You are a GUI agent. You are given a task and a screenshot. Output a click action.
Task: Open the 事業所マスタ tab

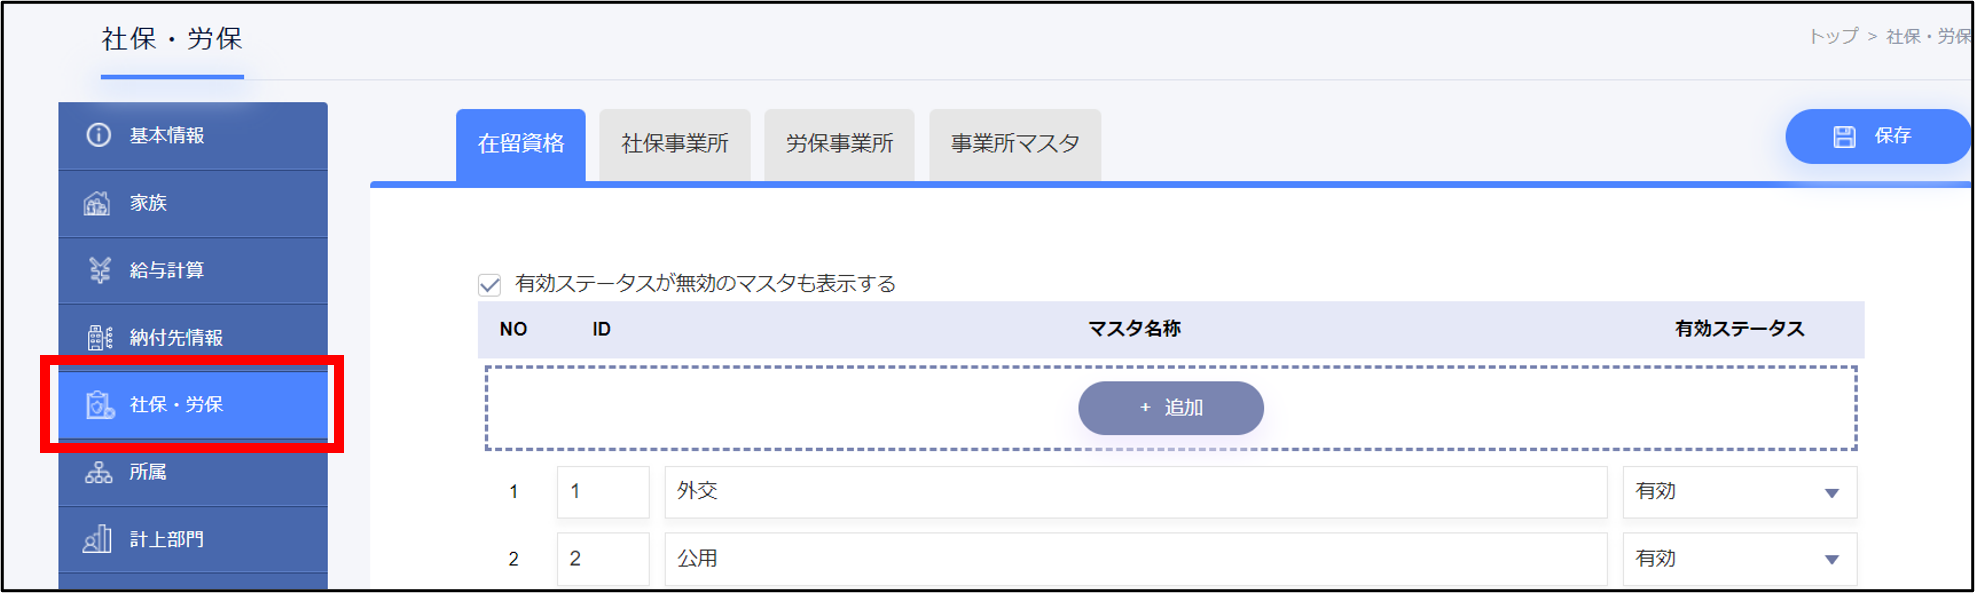pyautogui.click(x=1015, y=144)
